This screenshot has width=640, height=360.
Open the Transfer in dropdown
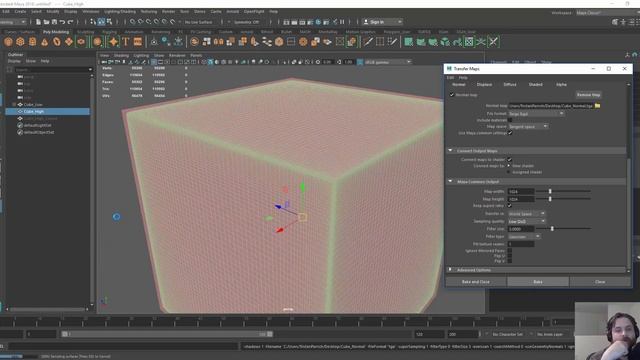coord(527,213)
